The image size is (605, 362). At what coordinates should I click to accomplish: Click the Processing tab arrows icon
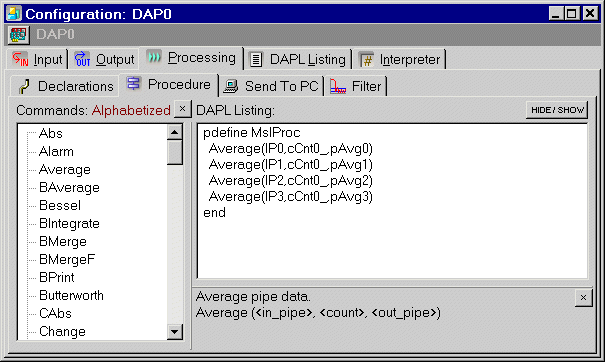(154, 58)
